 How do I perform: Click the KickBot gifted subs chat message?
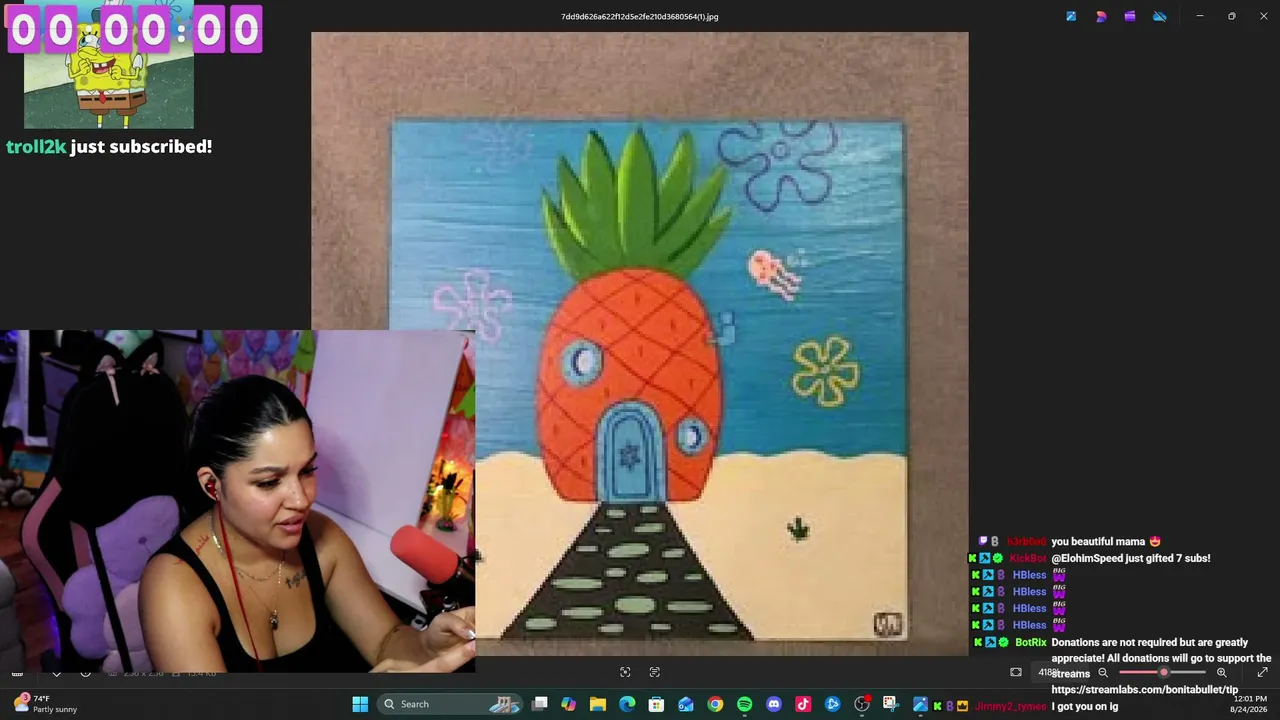tap(1131, 558)
